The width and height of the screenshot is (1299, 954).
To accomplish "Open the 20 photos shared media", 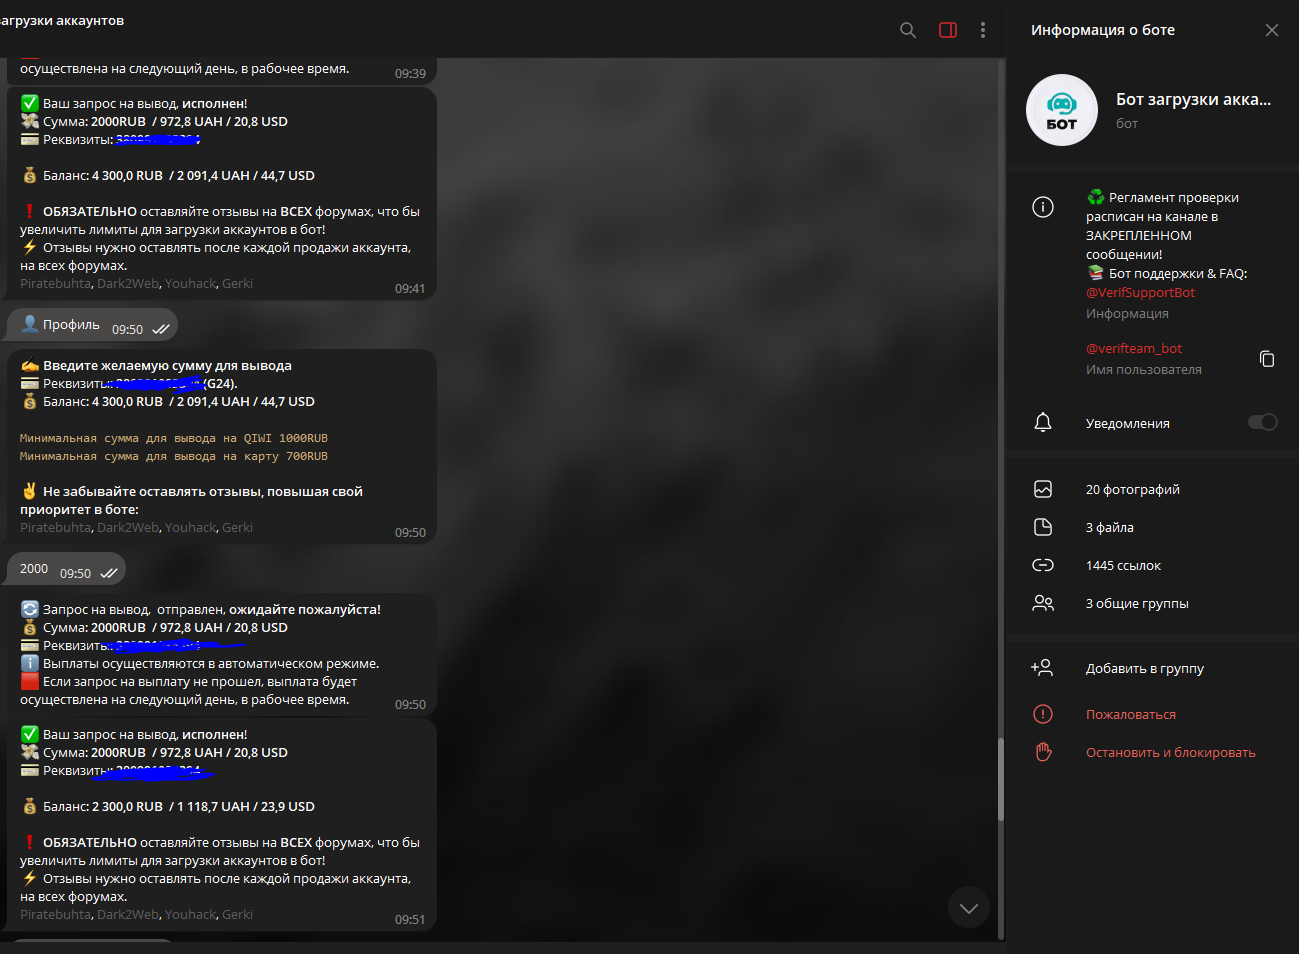I will pyautogui.click(x=1132, y=490).
